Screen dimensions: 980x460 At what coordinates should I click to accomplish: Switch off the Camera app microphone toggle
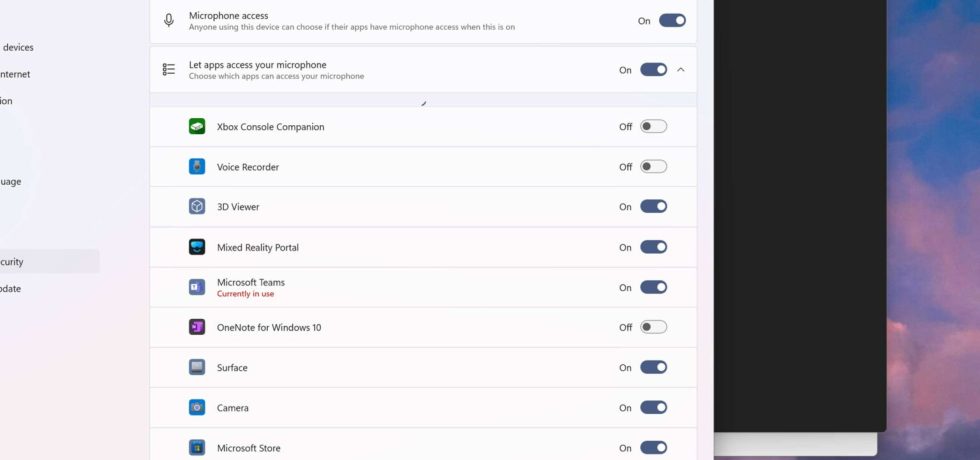point(654,408)
